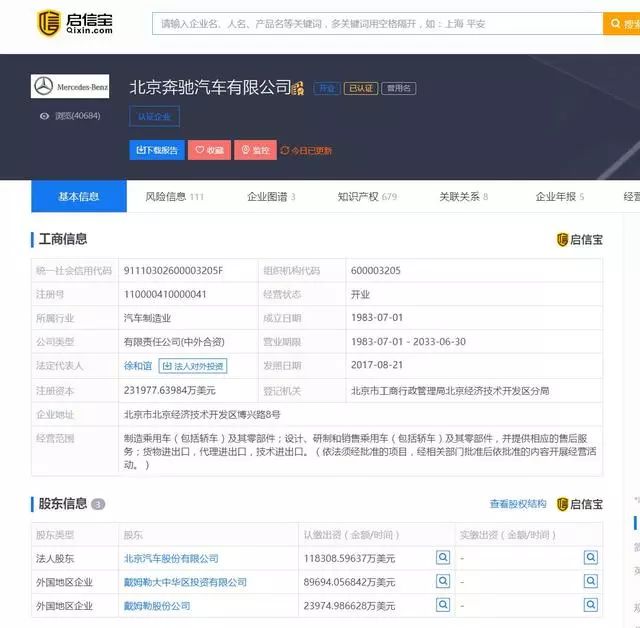Click the company title 北京奔驰汽车有限公司
Viewport: 640px width, 628px height.
point(210,87)
